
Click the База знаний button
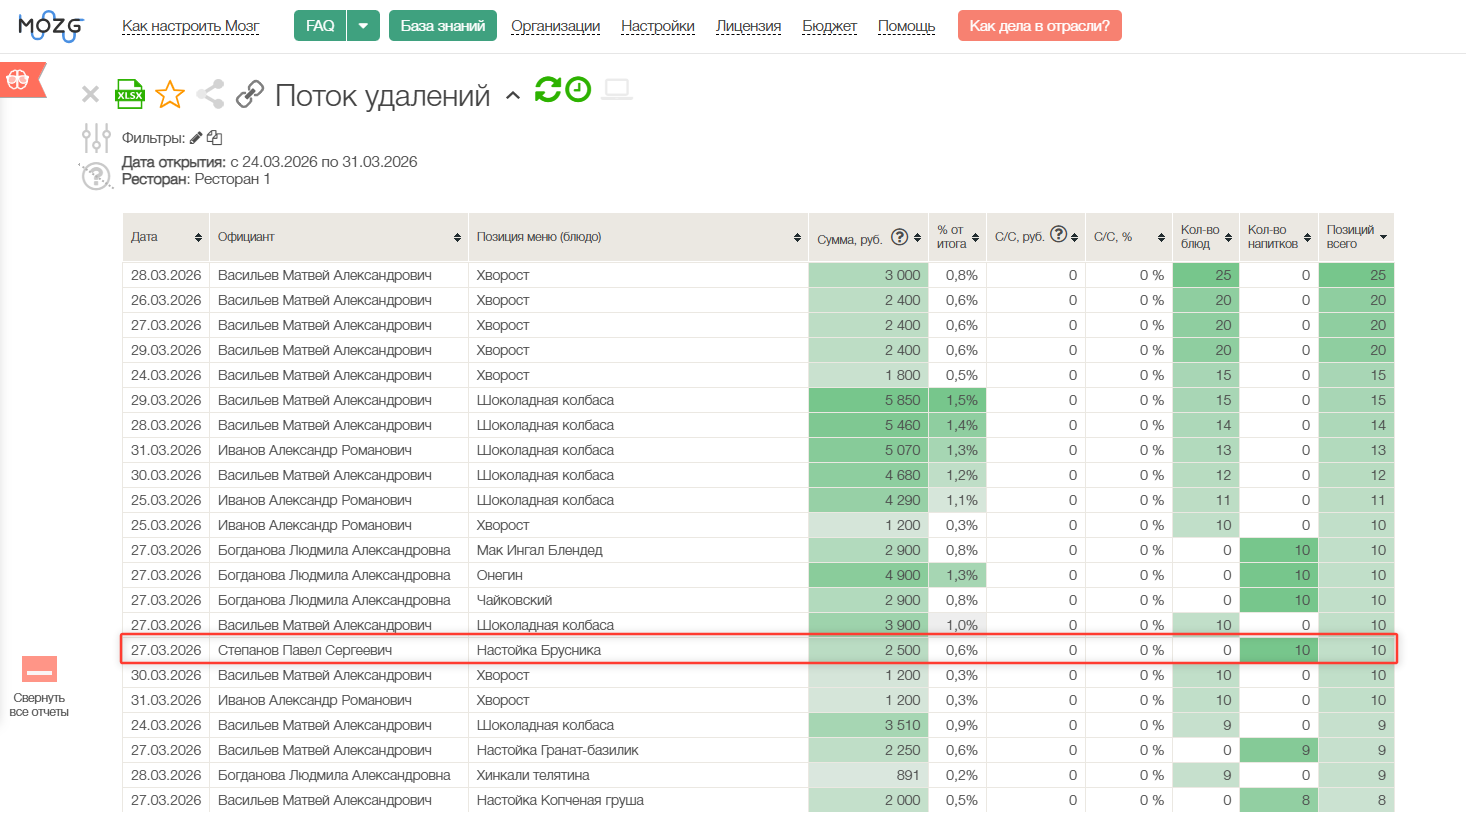point(443,26)
